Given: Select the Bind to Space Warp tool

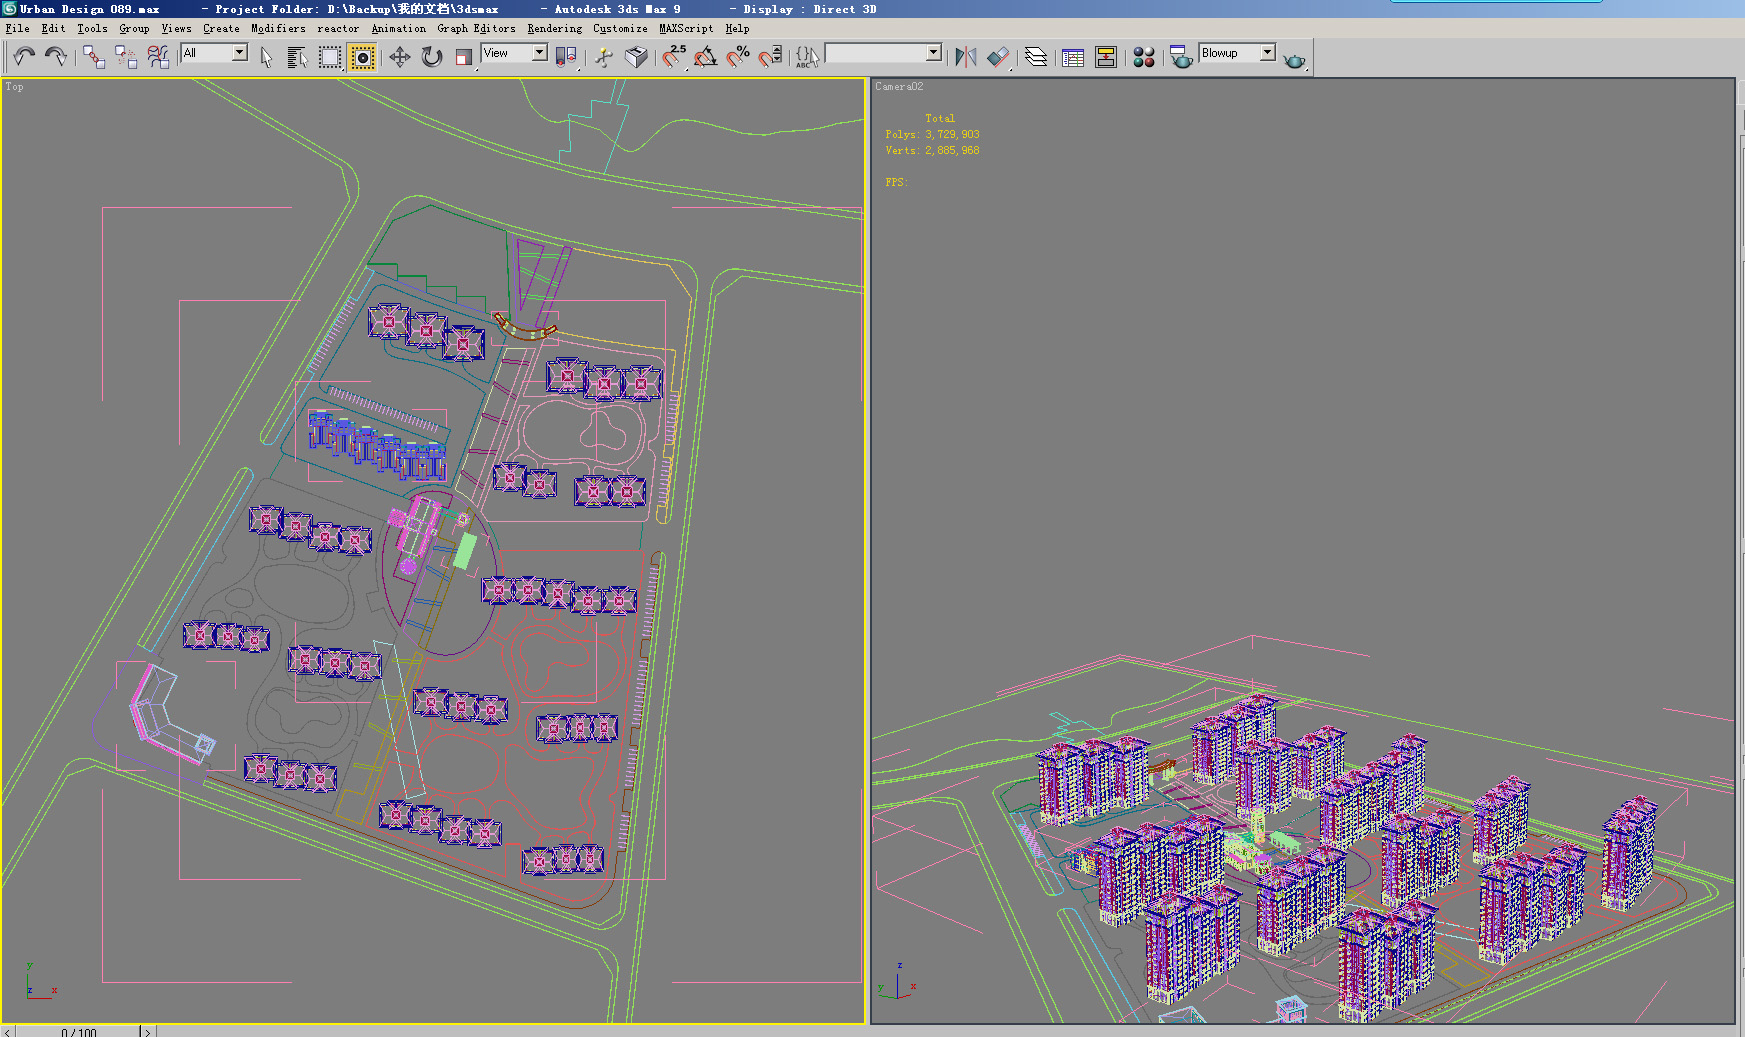Looking at the screenshot, I should tap(158, 57).
